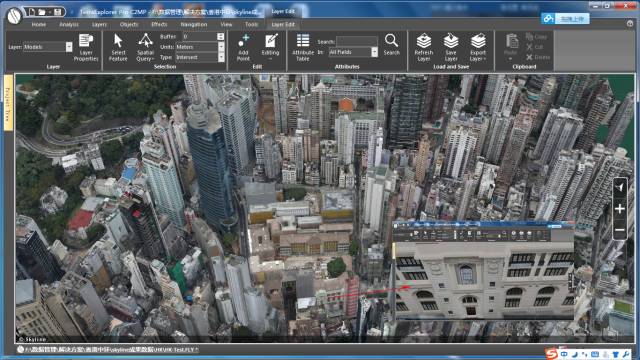Open the Units dropdown

(221, 47)
